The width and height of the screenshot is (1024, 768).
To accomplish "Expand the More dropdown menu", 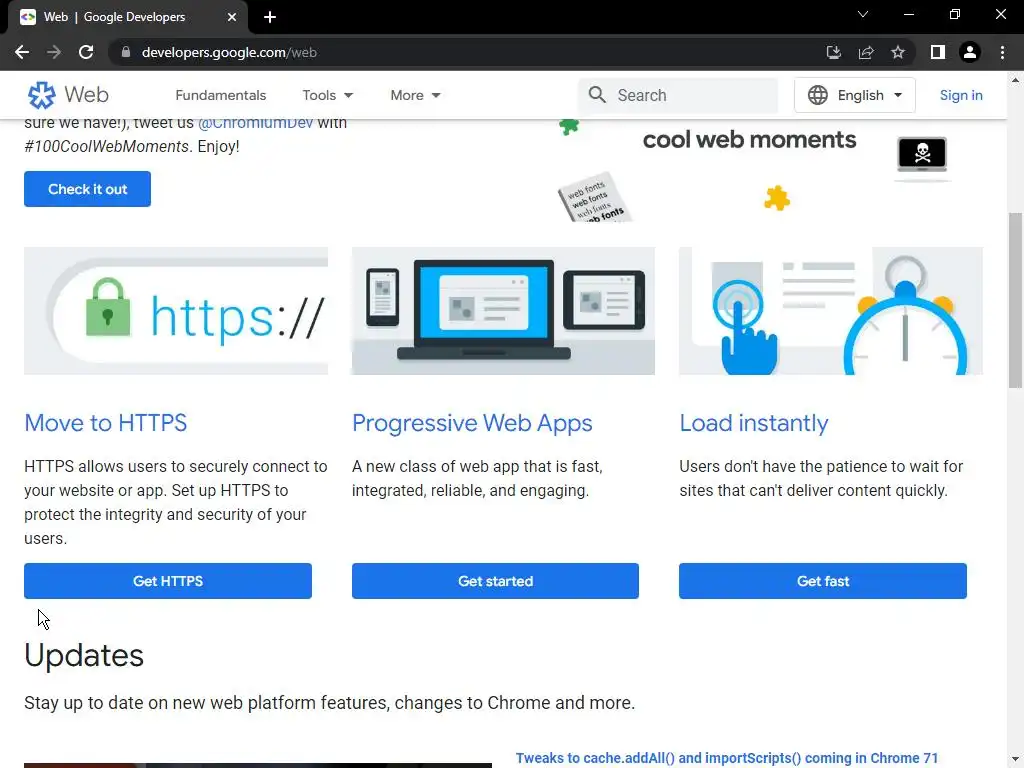I will [x=415, y=95].
